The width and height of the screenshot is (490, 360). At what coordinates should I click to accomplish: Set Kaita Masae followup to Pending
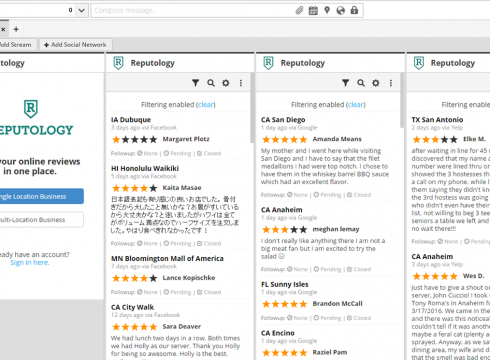177,243
